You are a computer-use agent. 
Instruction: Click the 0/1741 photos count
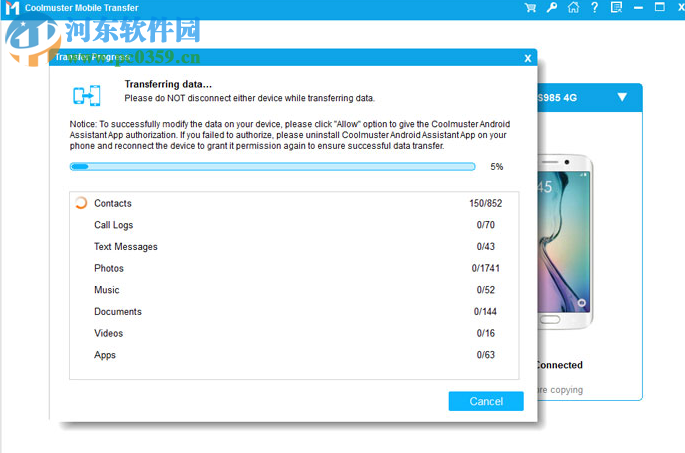coord(485,268)
